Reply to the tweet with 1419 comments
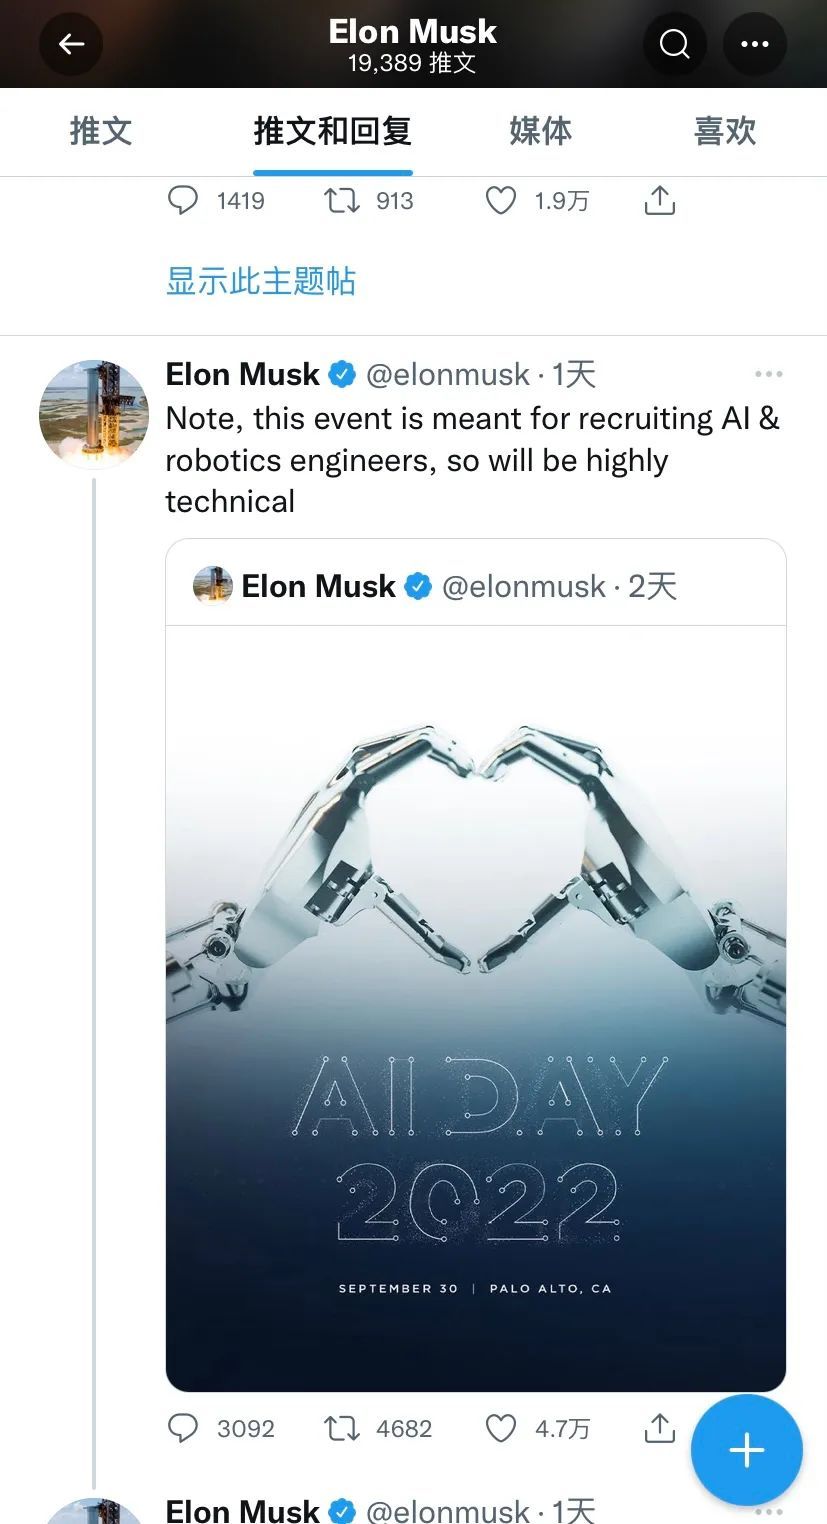827x1524 pixels. point(183,201)
